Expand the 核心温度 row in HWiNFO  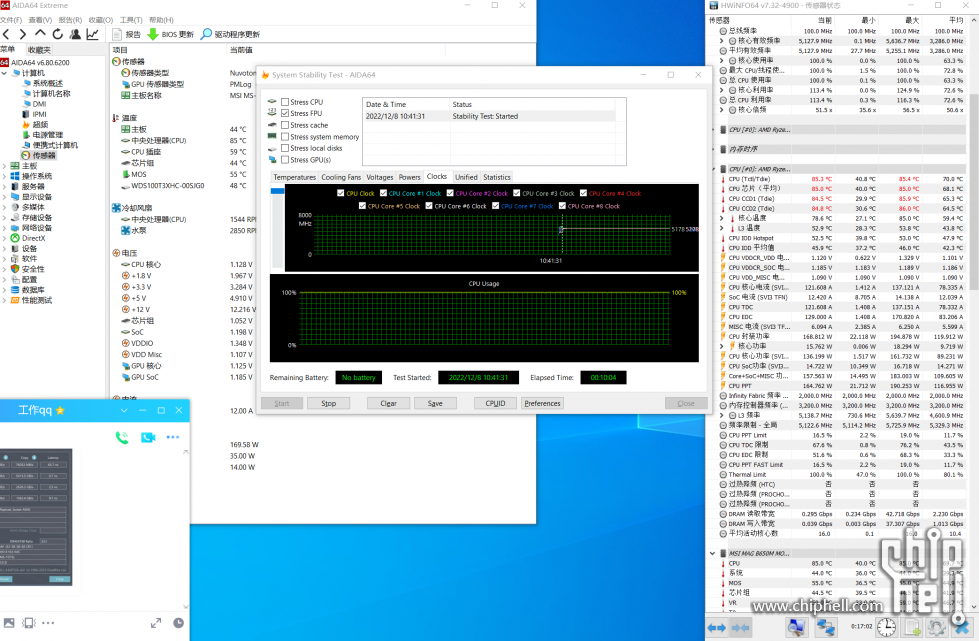click(722, 218)
